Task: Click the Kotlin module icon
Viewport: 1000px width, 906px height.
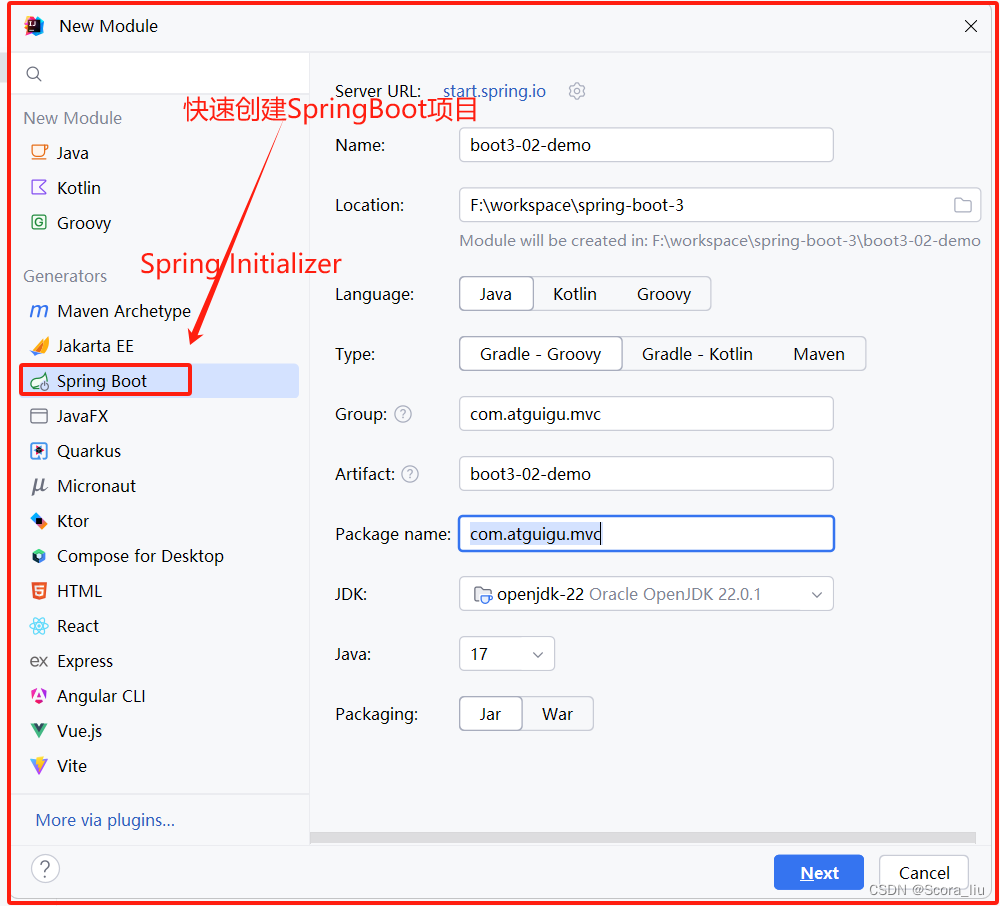Action: pos(39,187)
